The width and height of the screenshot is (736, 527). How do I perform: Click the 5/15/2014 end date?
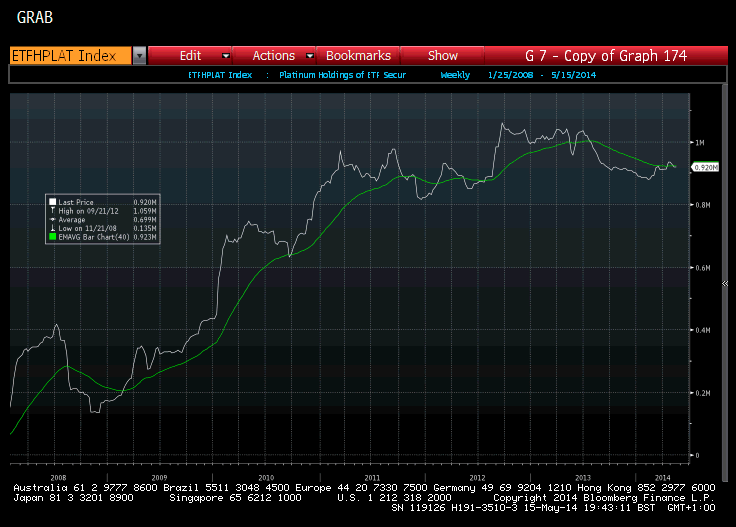(573, 75)
